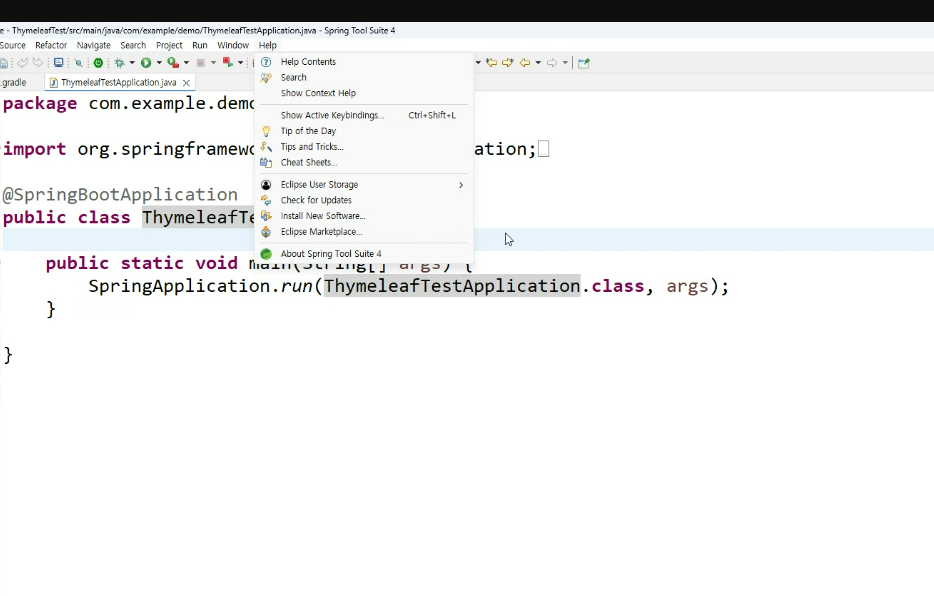Open the Console monitor toolbar icon
The height and width of the screenshot is (596, 934).
click(58, 63)
